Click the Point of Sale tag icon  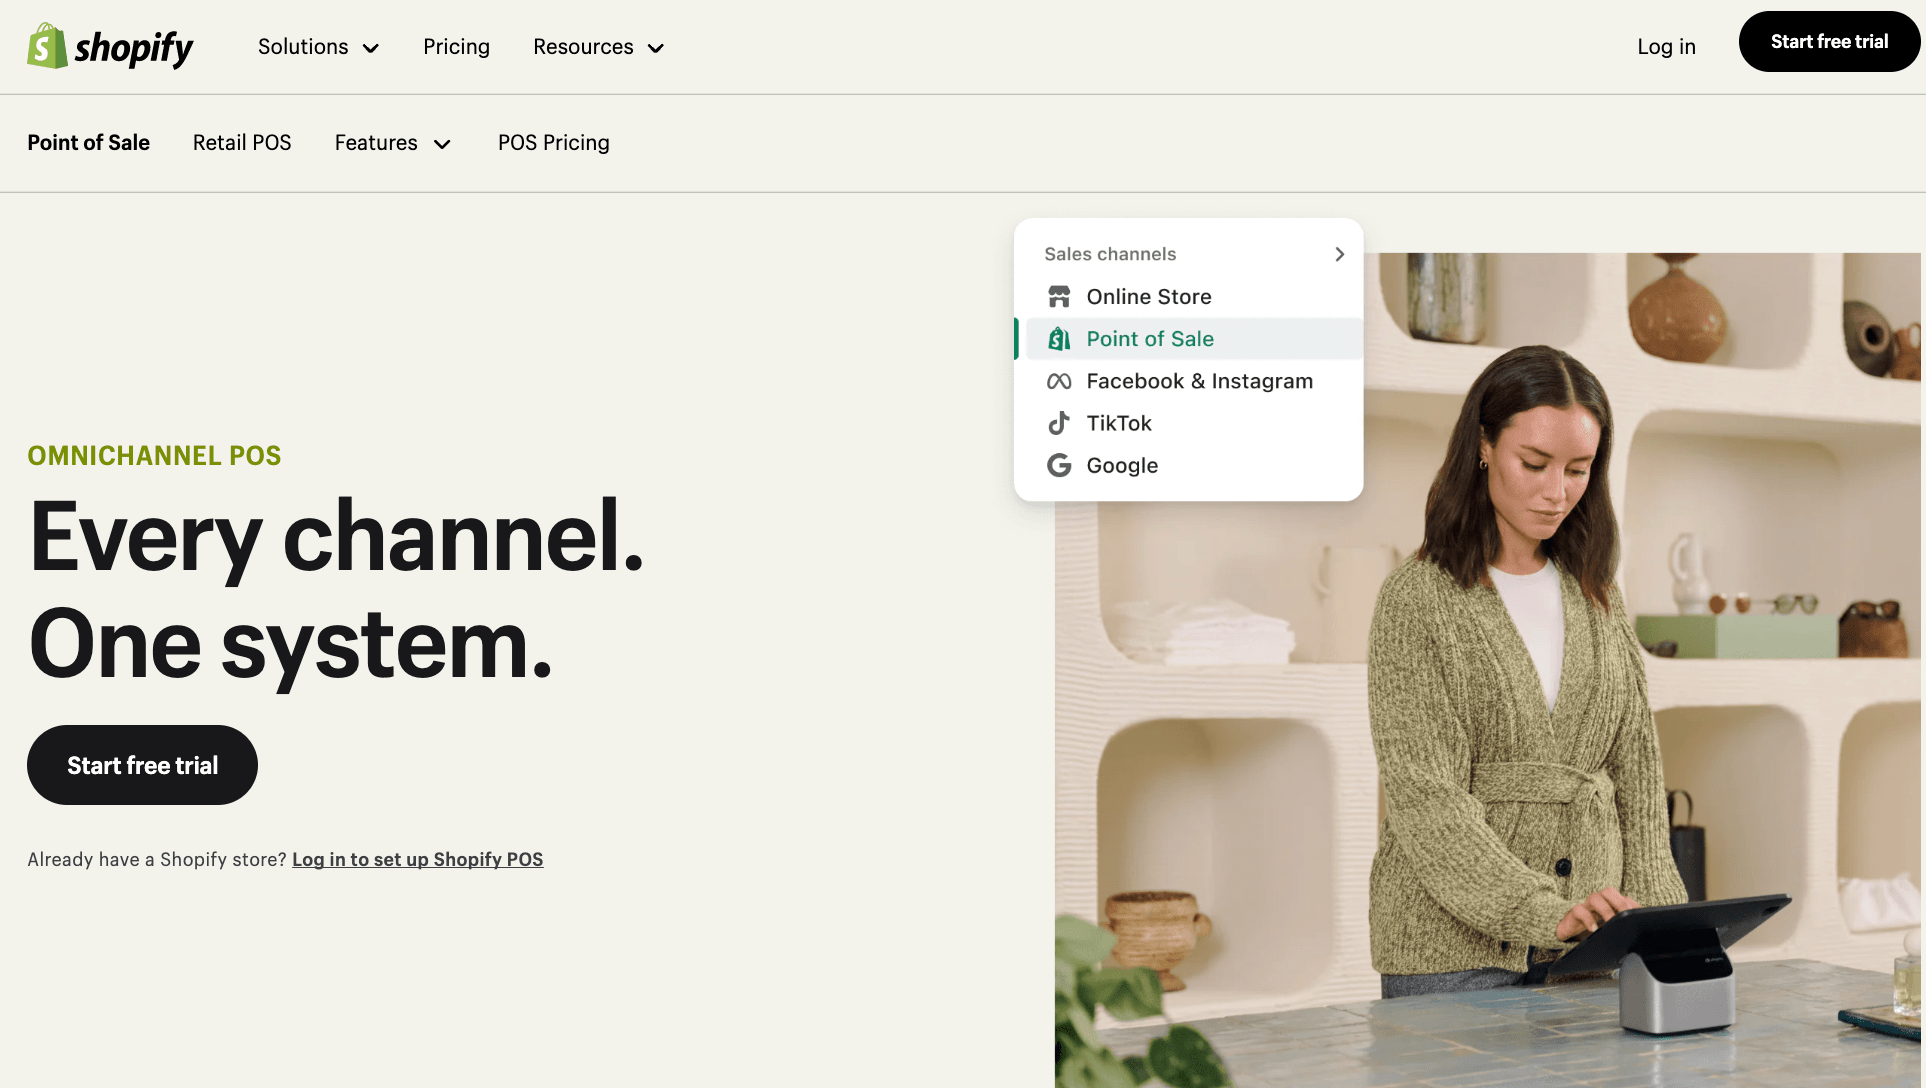click(x=1059, y=338)
